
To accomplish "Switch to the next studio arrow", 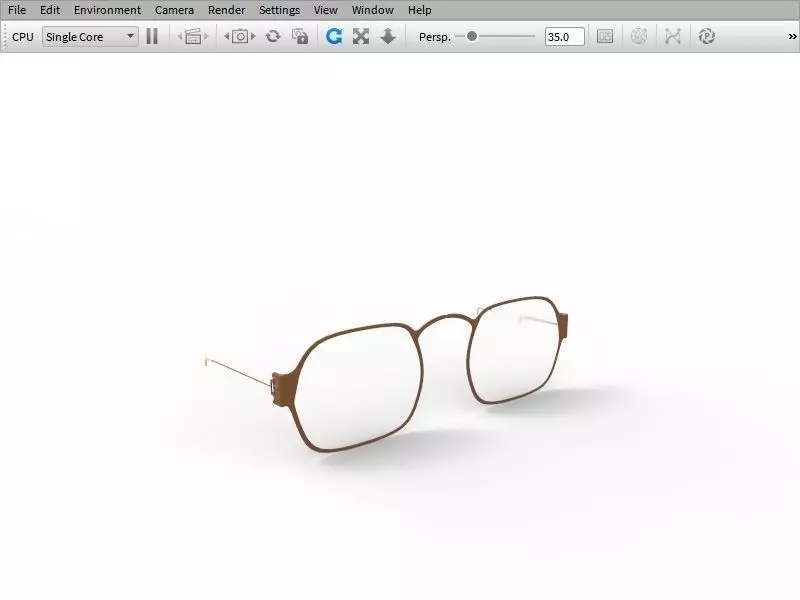I will pos(206,36).
